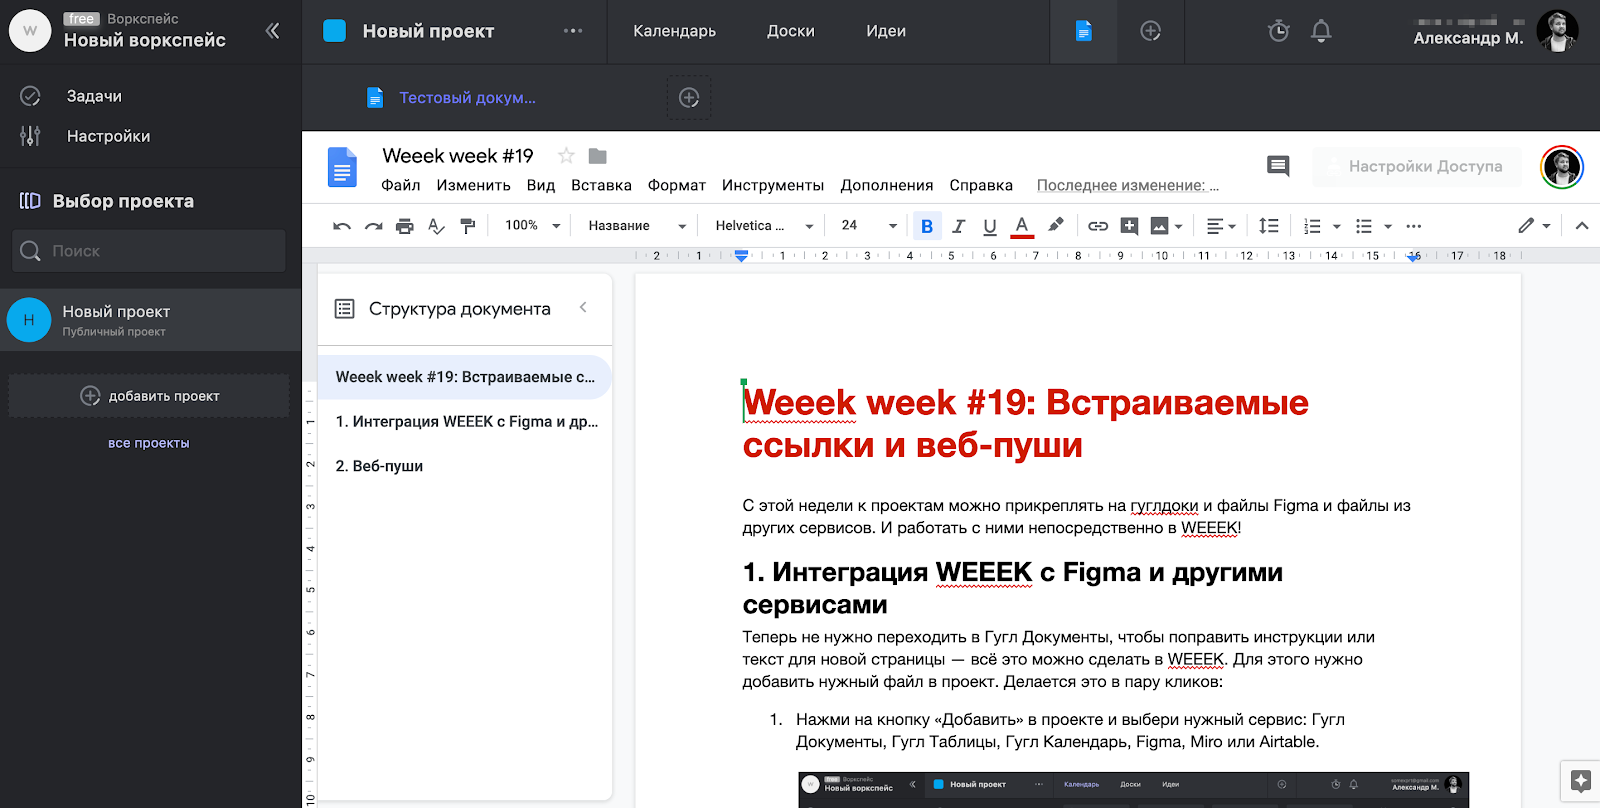
Task: Open the timer clock icon
Action: click(x=1278, y=31)
